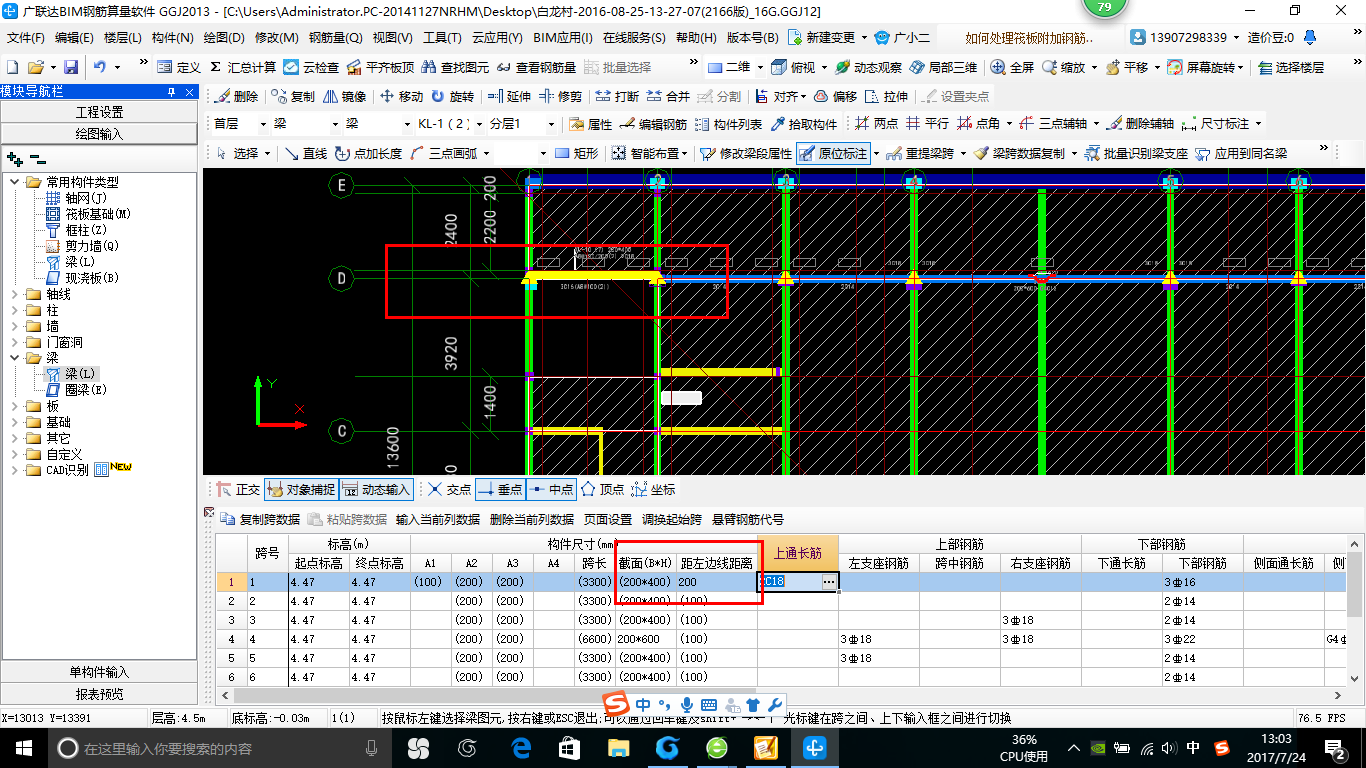Open 编辑钢筋 edit rebar
Viewport: 1366px width, 768px height.
pos(654,124)
